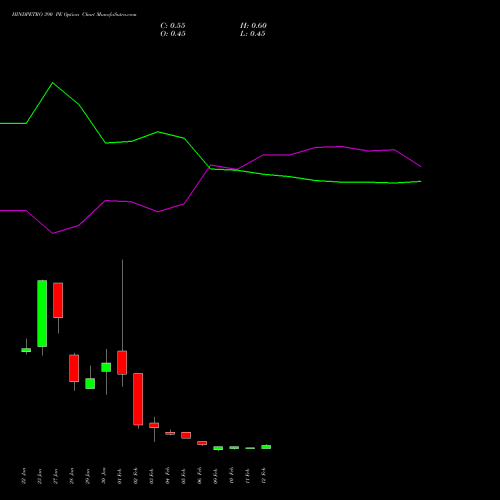Click the low value L: 0.45

tap(253, 34)
